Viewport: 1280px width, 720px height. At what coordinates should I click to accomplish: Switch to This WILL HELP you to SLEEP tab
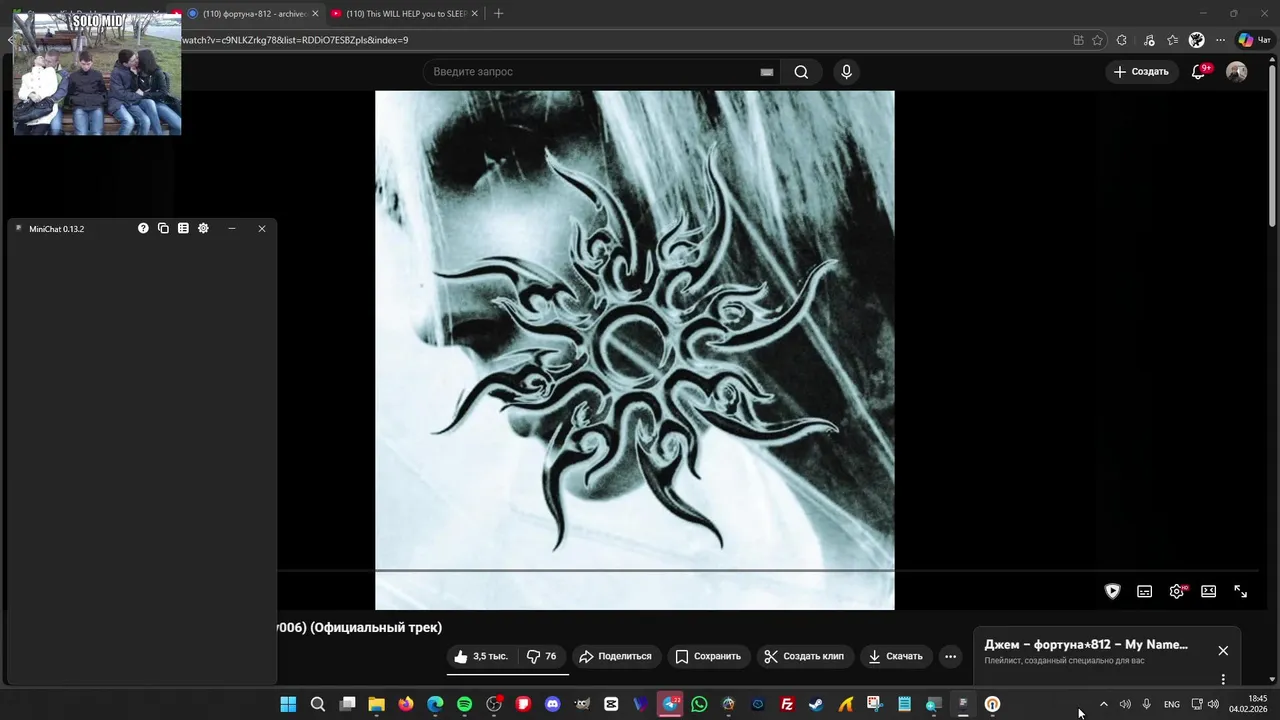coord(405,13)
